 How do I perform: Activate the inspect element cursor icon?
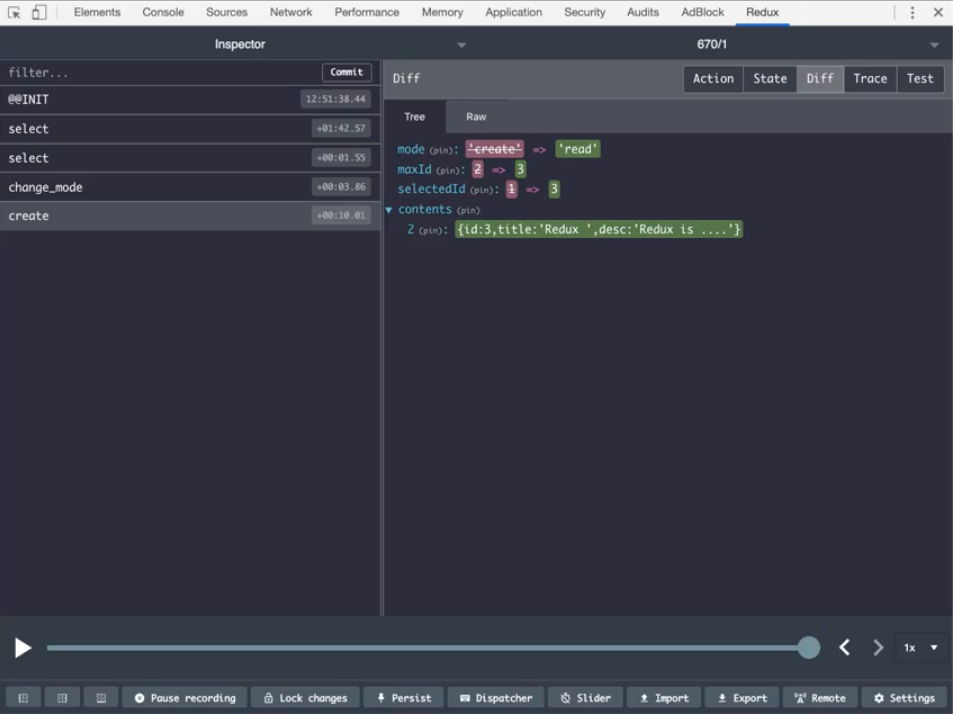[x=14, y=12]
